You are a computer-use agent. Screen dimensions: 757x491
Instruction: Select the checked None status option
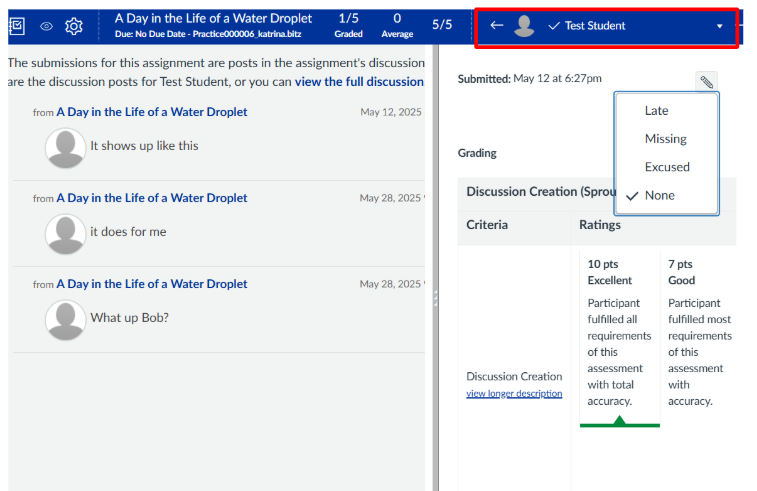pyautogui.click(x=659, y=195)
